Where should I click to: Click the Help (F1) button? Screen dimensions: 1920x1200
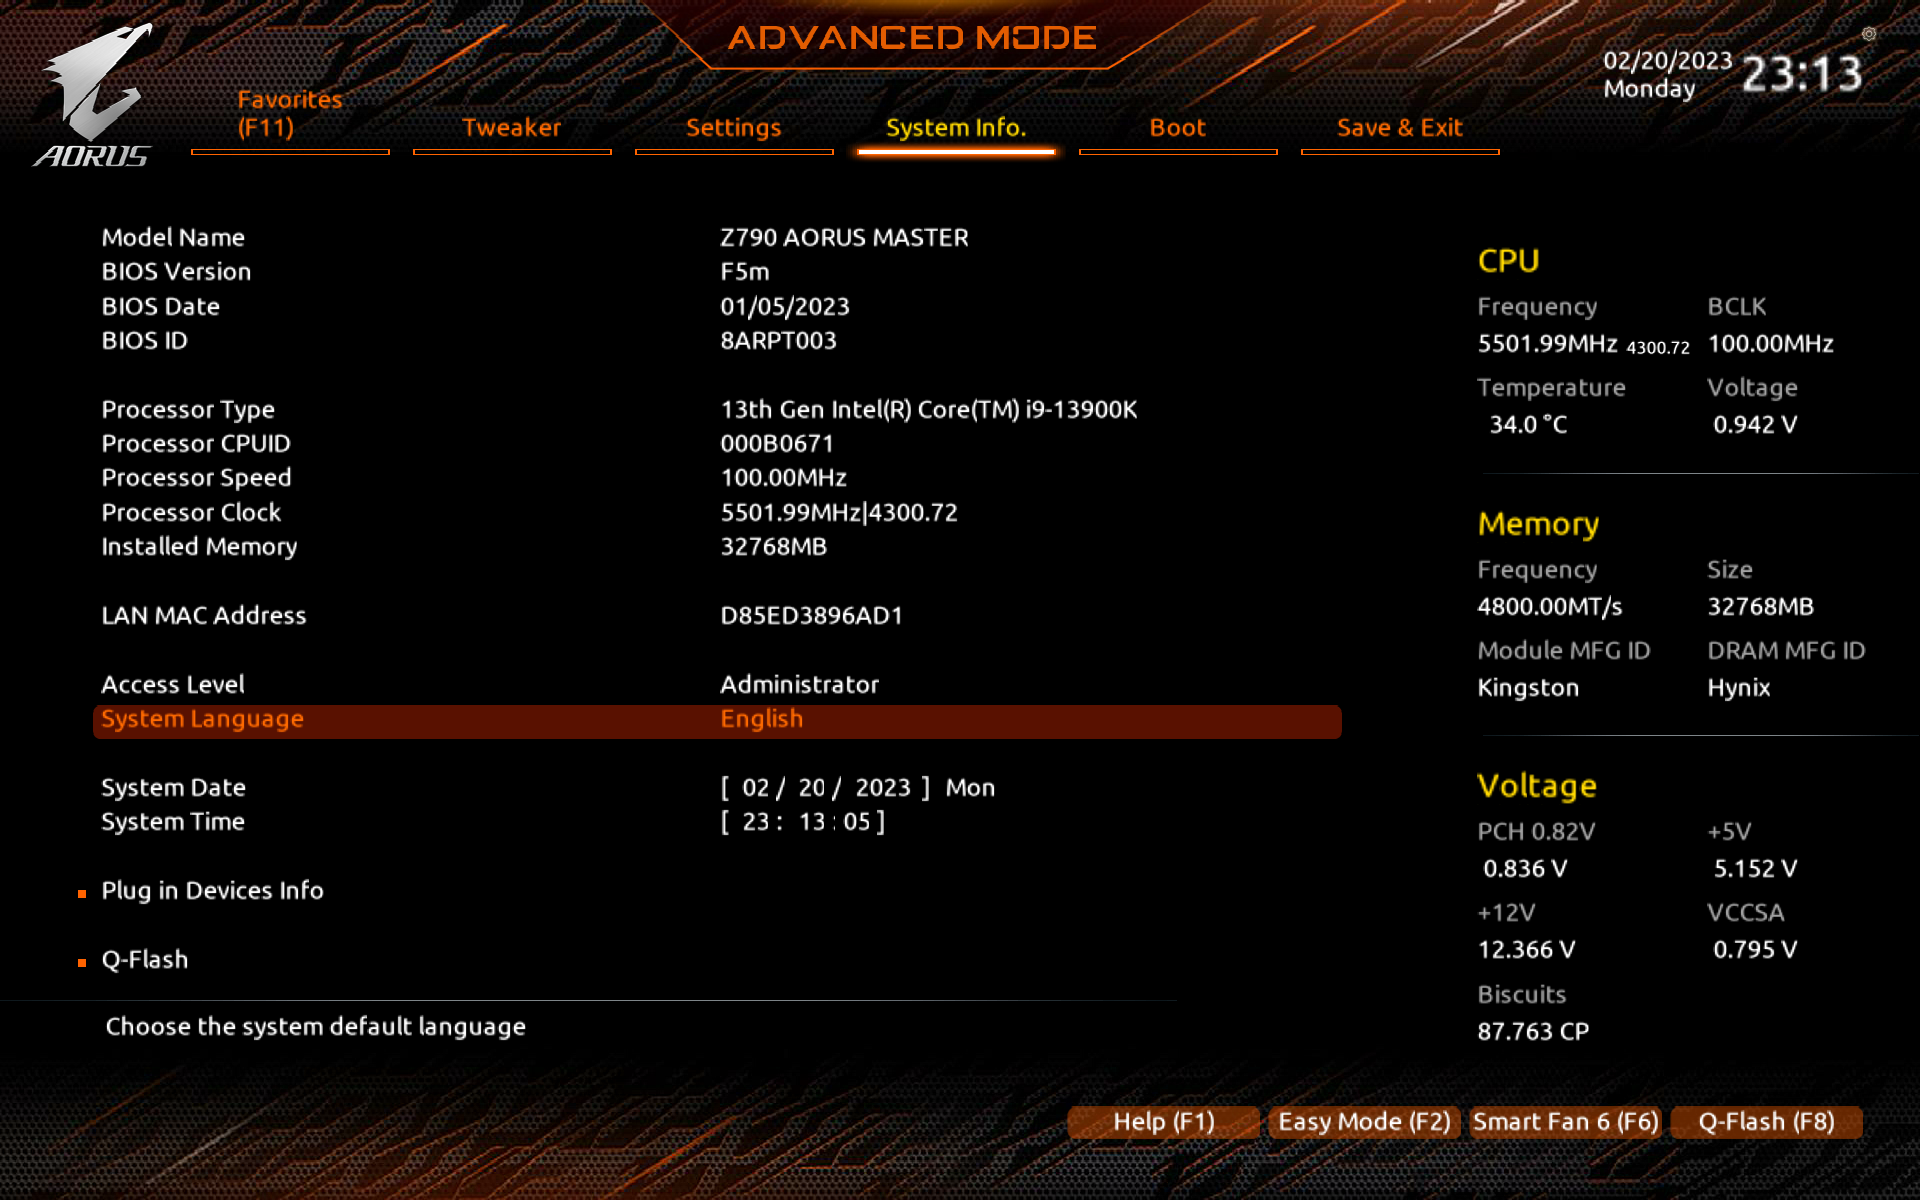[x=1163, y=1122]
